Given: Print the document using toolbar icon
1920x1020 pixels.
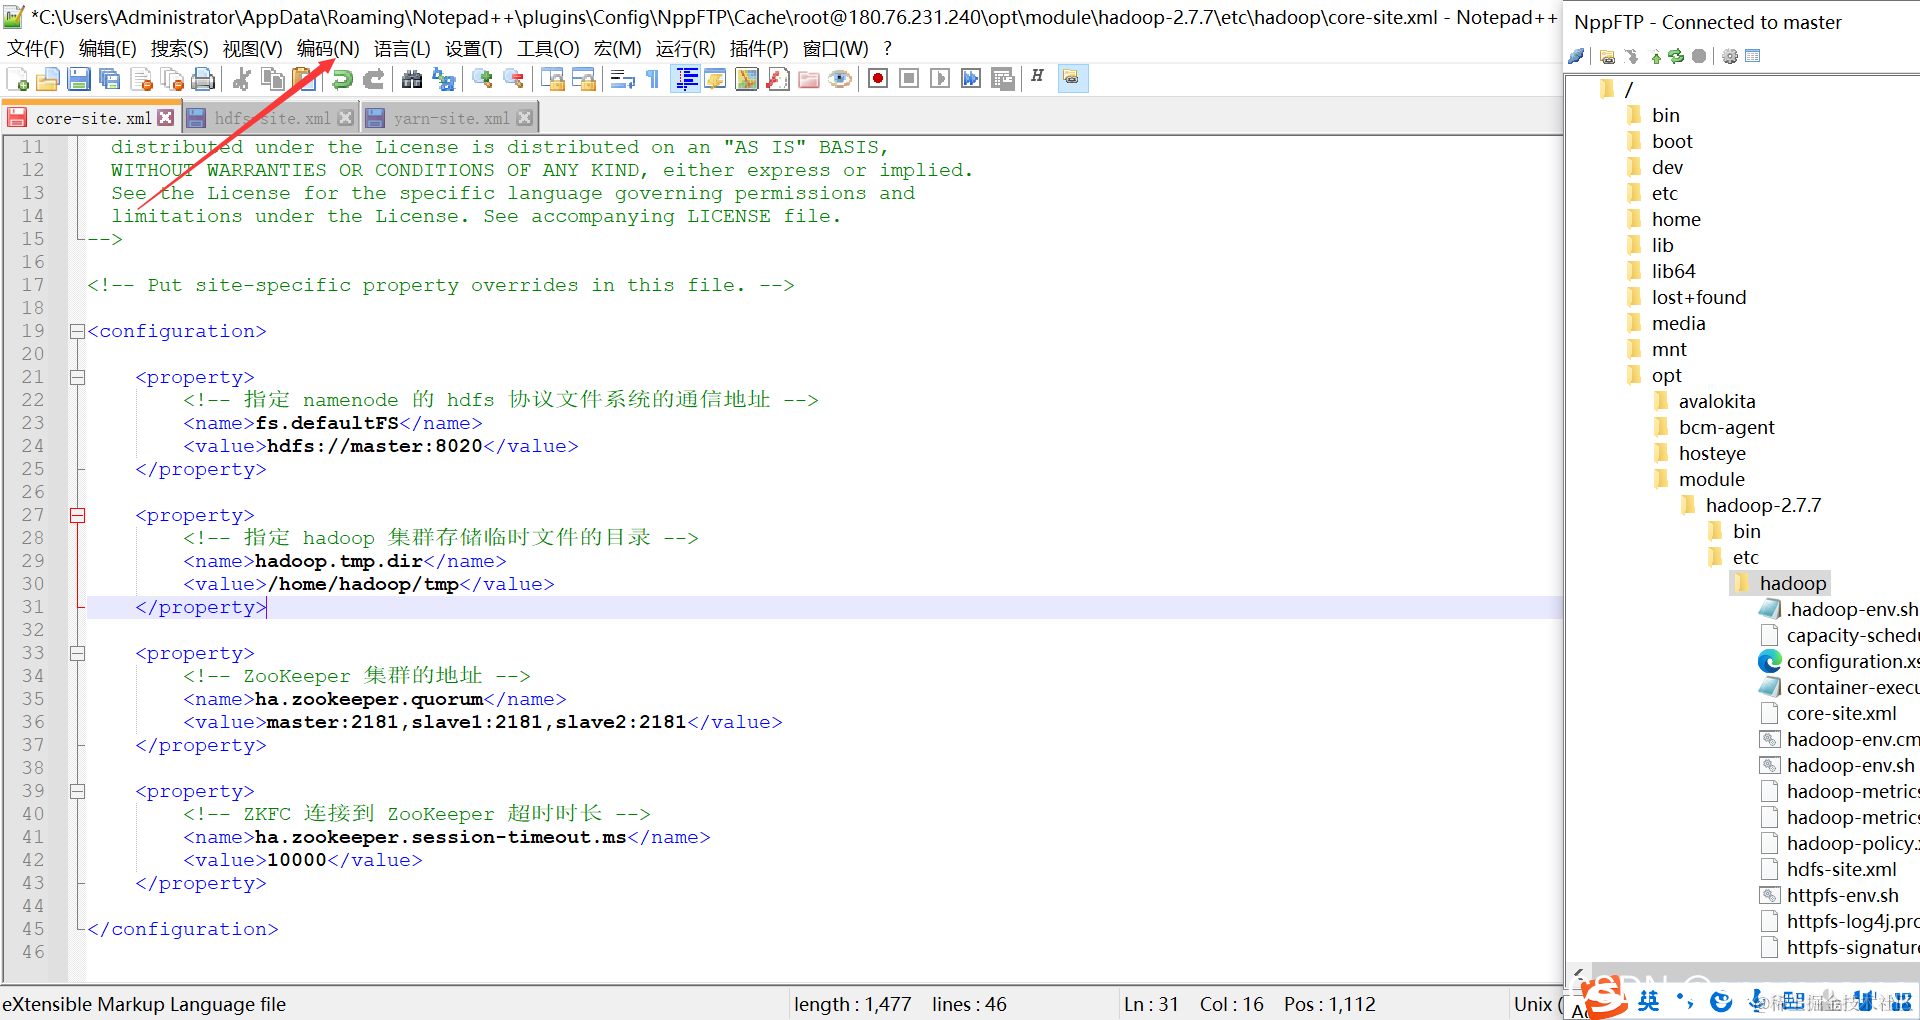Looking at the screenshot, I should coord(203,79).
